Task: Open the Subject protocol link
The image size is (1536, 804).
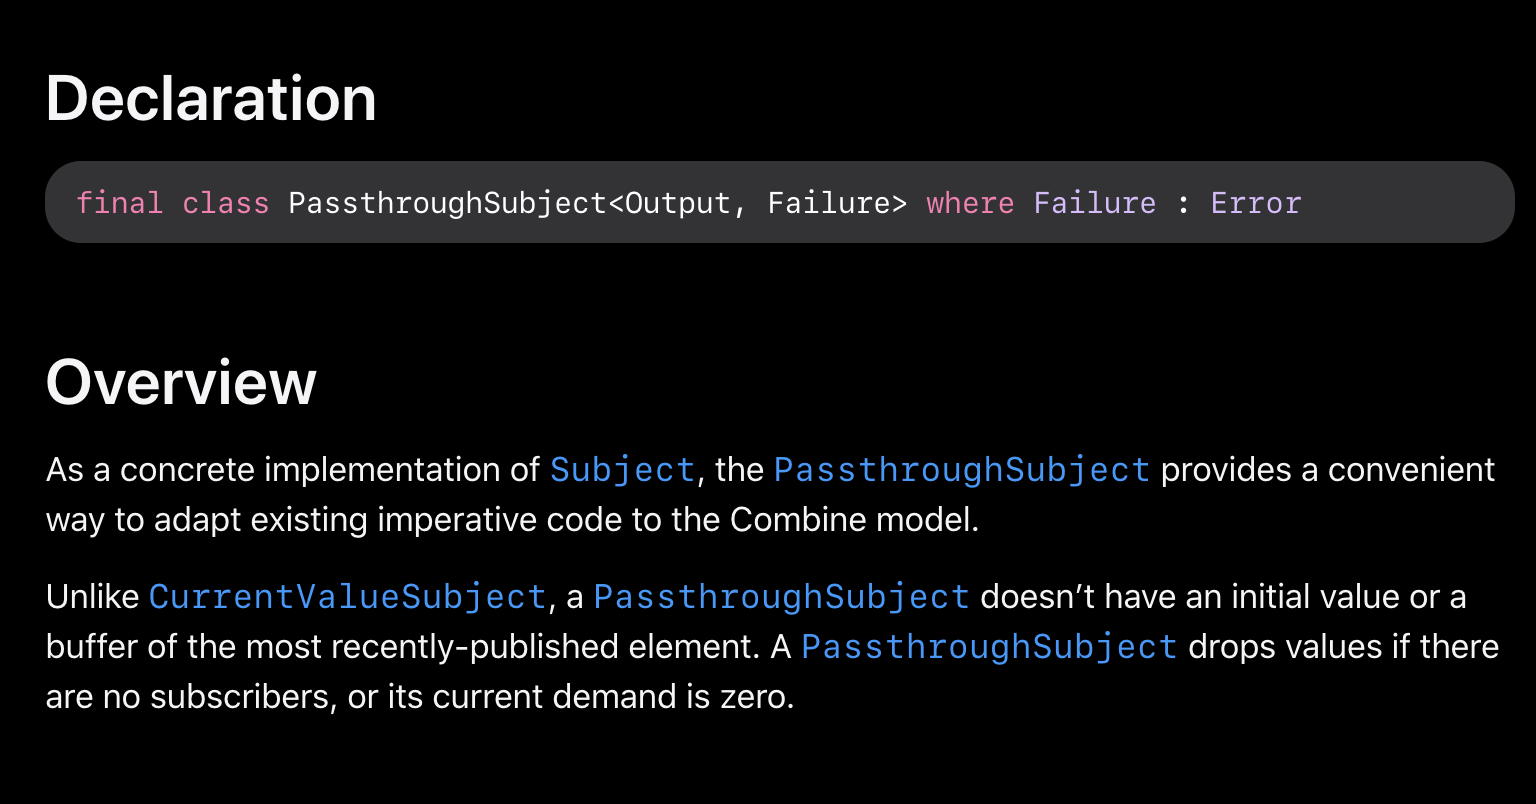Action: [622, 470]
